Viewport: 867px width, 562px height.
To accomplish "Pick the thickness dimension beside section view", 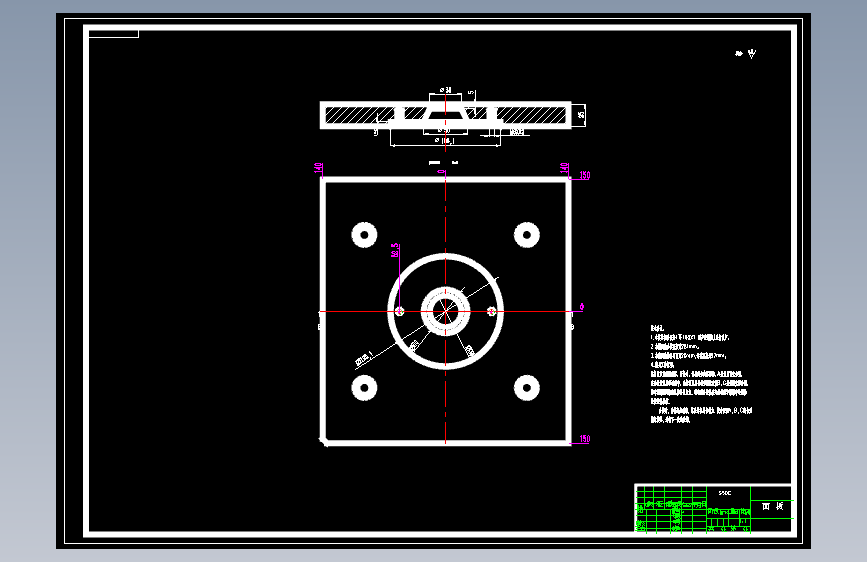I will coord(581,115).
